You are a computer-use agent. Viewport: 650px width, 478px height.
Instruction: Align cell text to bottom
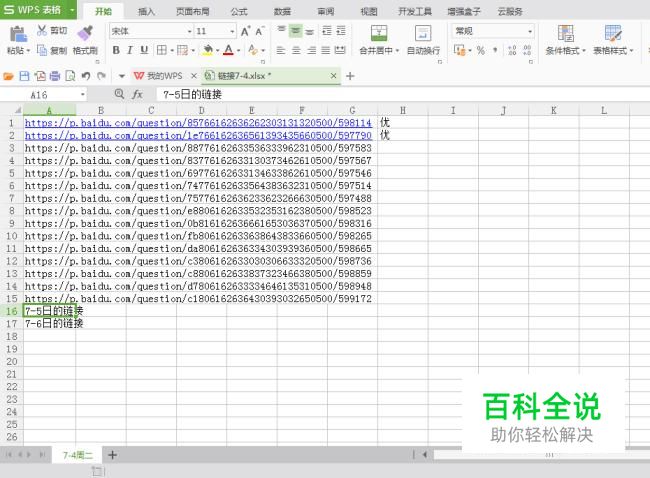[x=310, y=30]
